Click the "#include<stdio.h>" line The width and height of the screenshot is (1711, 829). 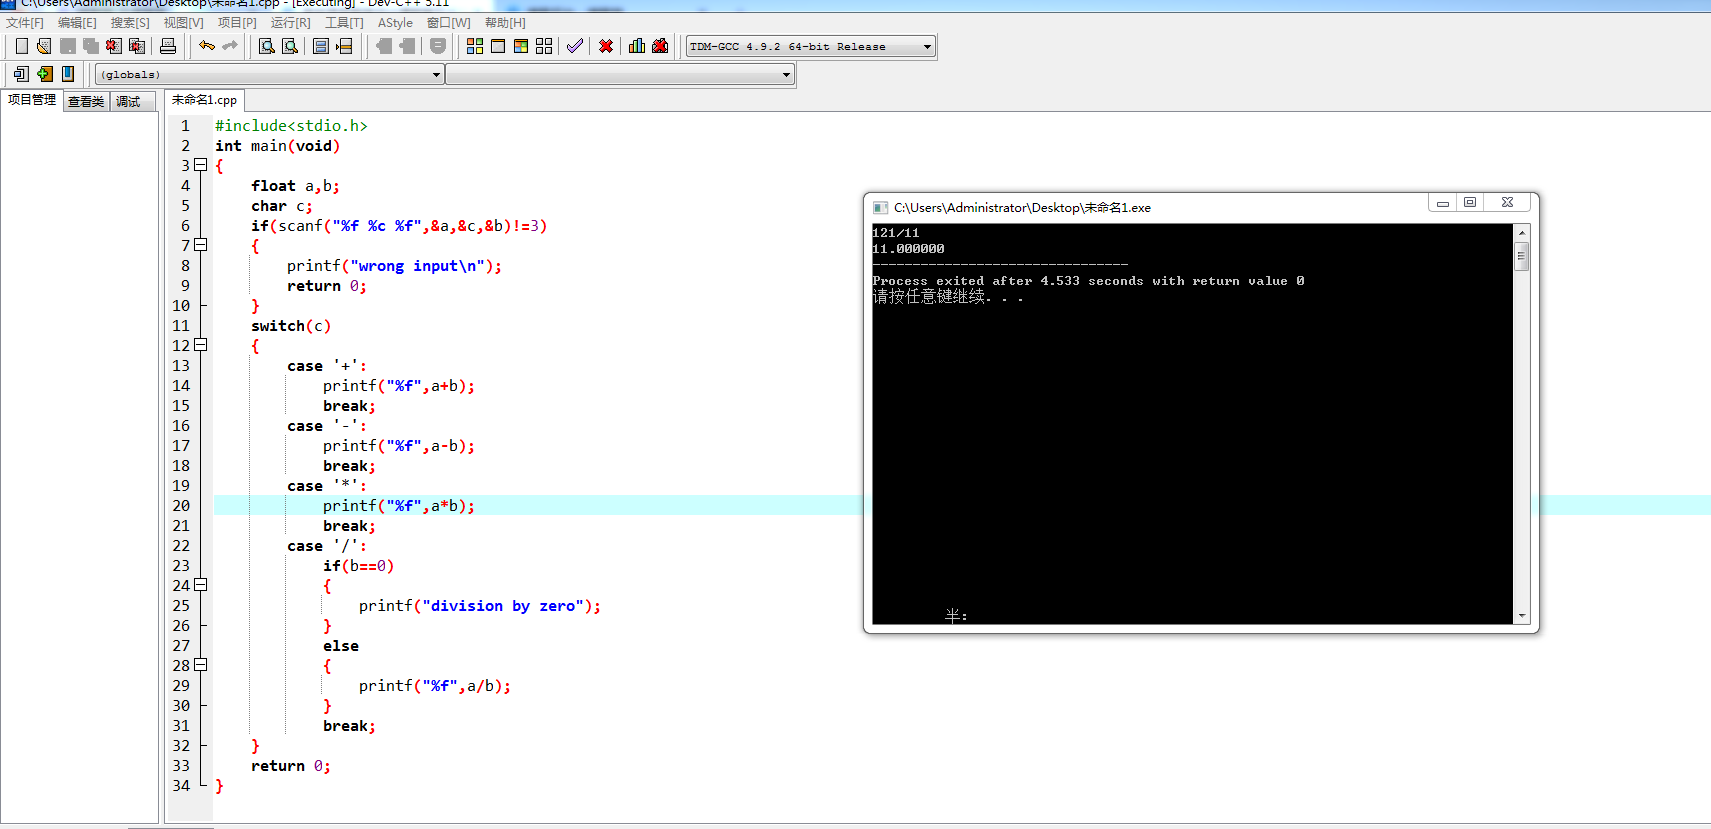pos(291,125)
